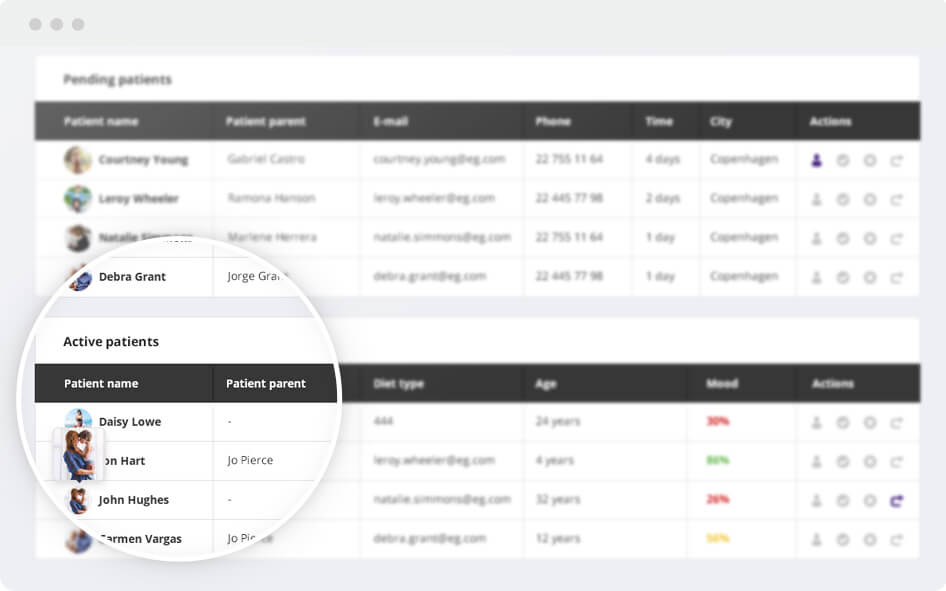This screenshot has width=946, height=591.
Task: Click the 30% mood value for Daisy Lowe
Action: coord(717,422)
